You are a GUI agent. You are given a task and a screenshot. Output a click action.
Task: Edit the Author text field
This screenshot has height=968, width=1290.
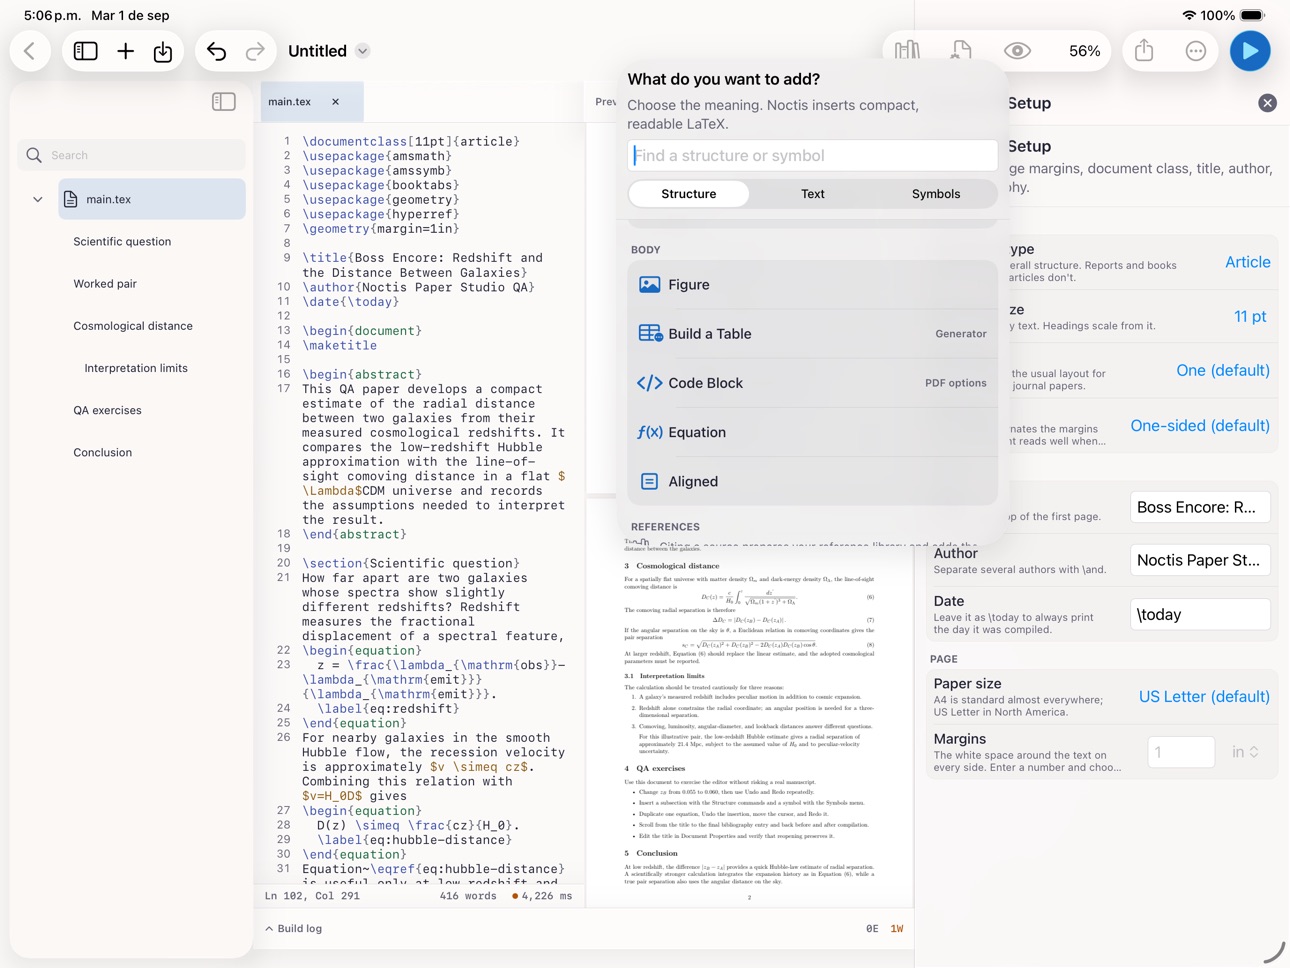pyautogui.click(x=1200, y=561)
